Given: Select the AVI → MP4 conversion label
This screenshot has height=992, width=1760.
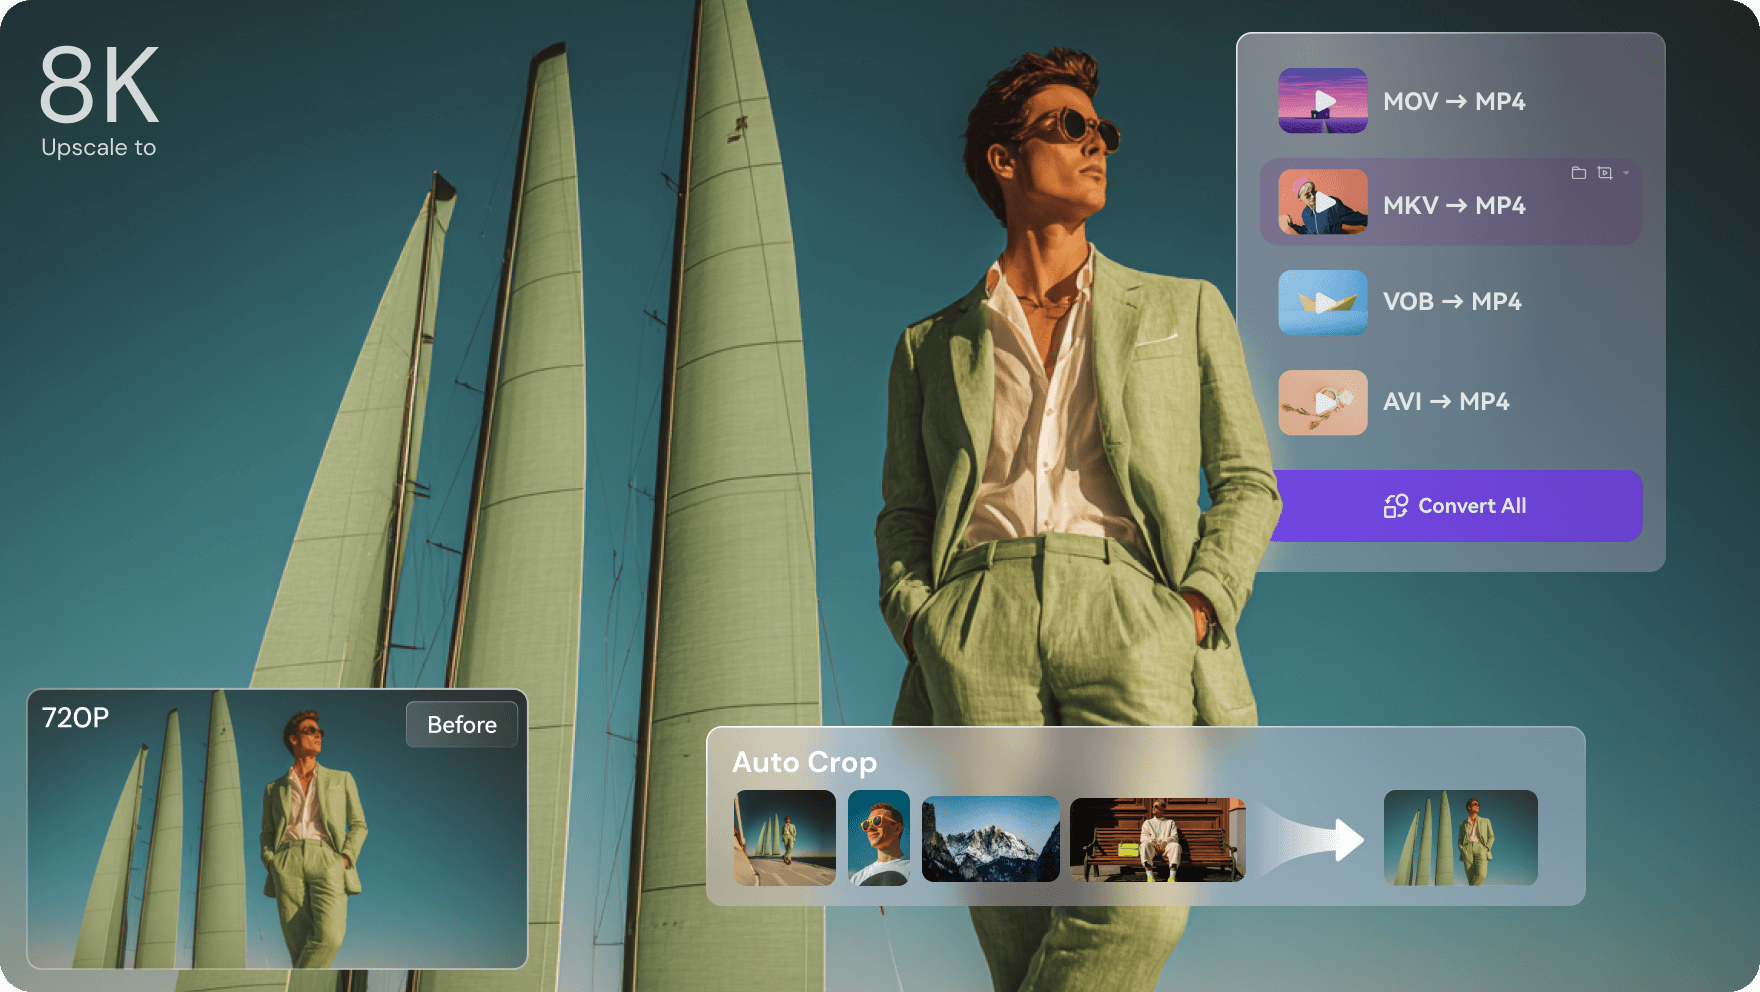Looking at the screenshot, I should tap(1446, 401).
